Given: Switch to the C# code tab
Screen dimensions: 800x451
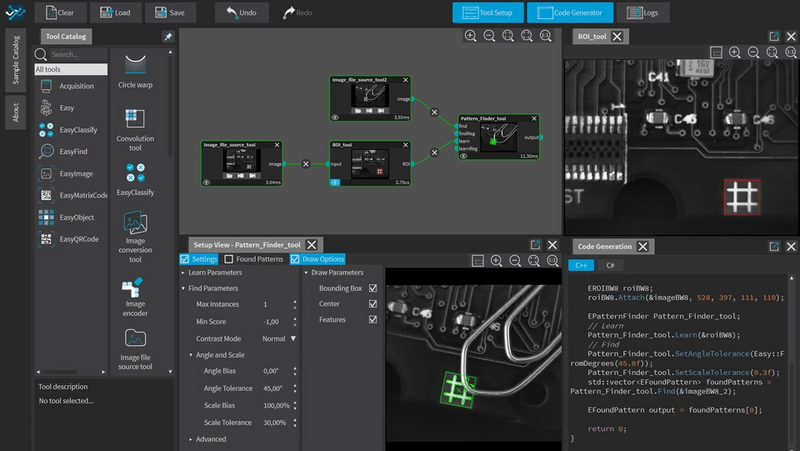Looking at the screenshot, I should coord(609,266).
